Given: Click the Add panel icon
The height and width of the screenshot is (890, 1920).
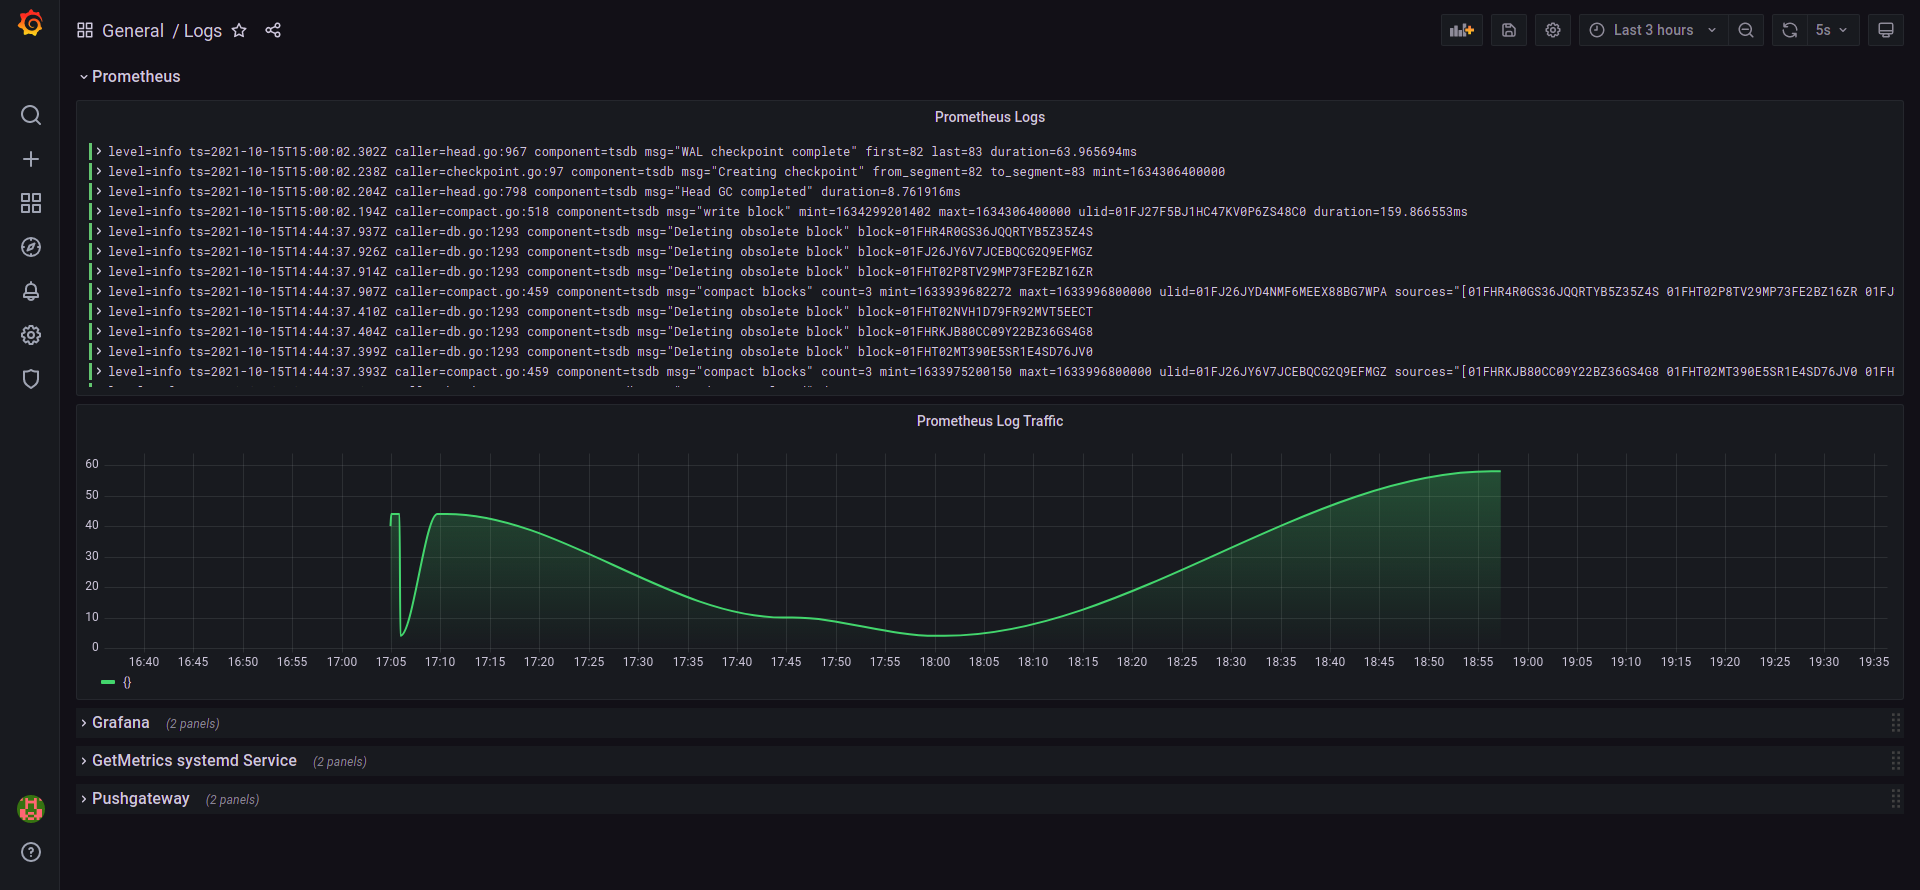Looking at the screenshot, I should click(x=1462, y=30).
